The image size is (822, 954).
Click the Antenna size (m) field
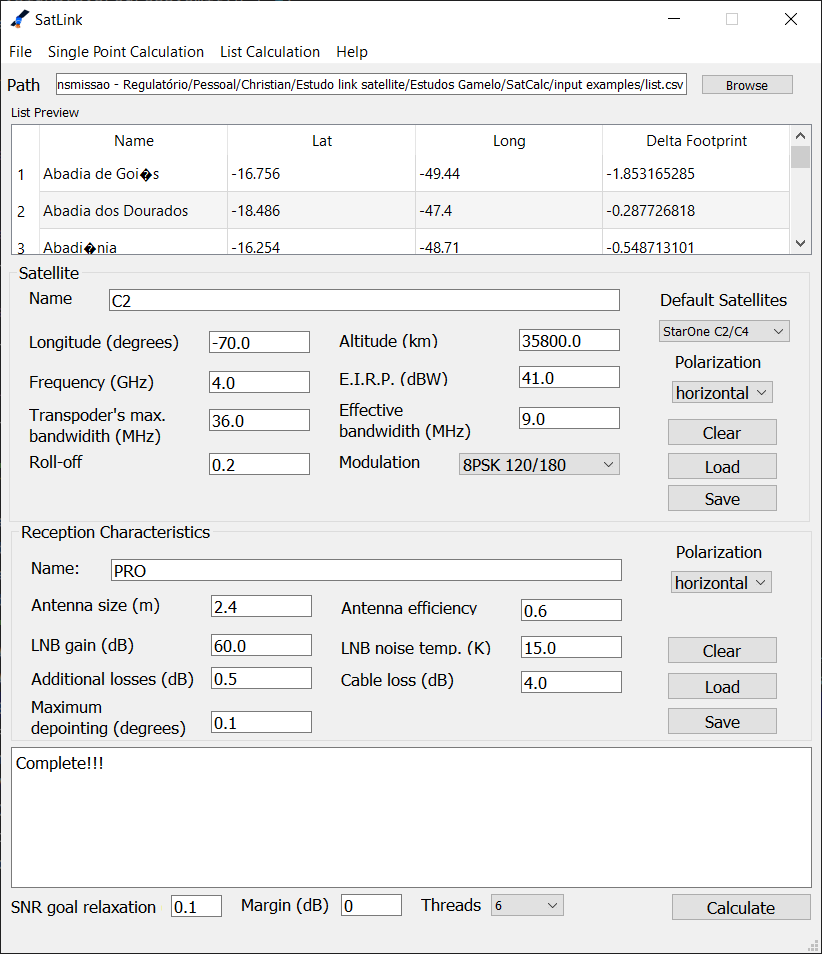click(261, 607)
